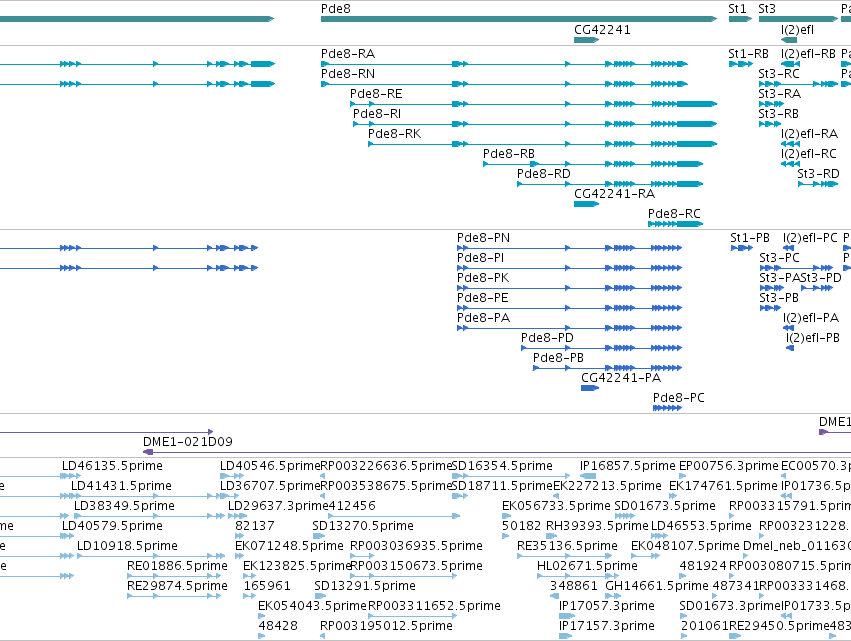Select the Pde8-PC protein label
Screen dimensions: 851x641
click(678, 398)
